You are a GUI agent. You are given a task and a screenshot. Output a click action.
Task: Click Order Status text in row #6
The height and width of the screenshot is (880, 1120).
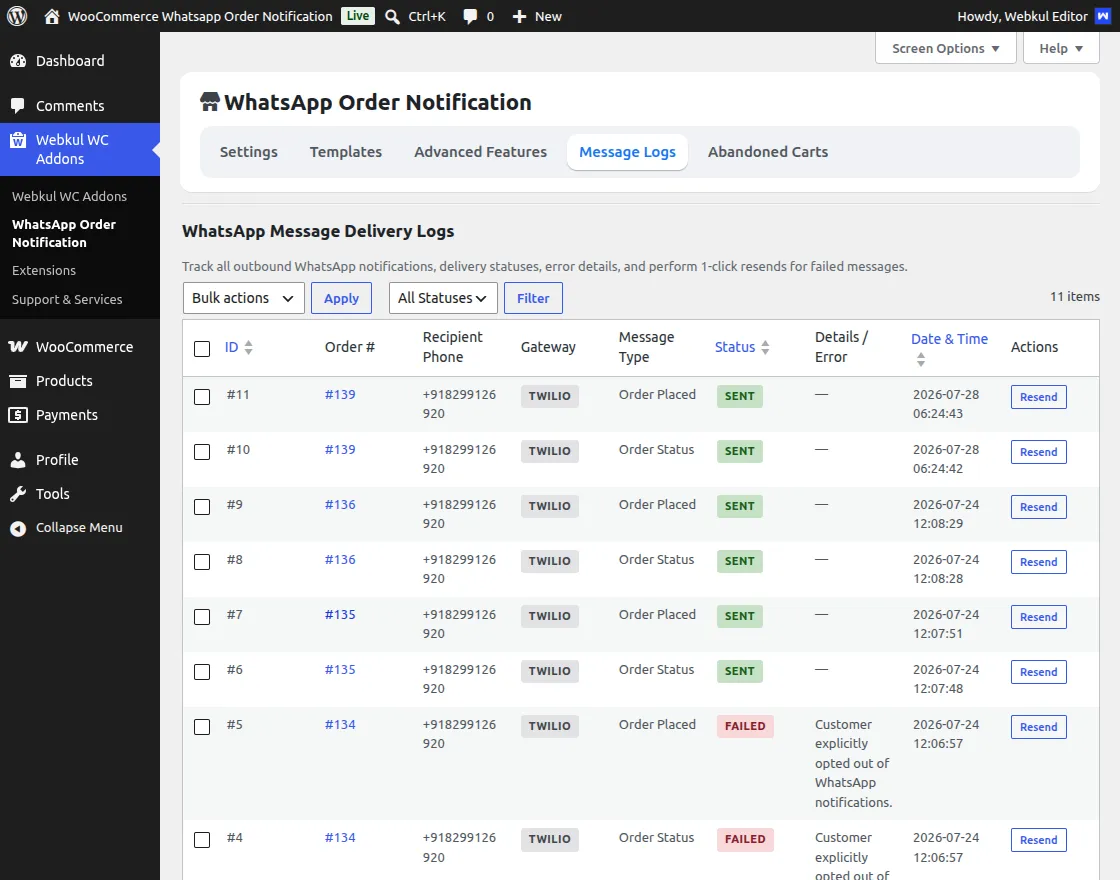click(x=656, y=669)
